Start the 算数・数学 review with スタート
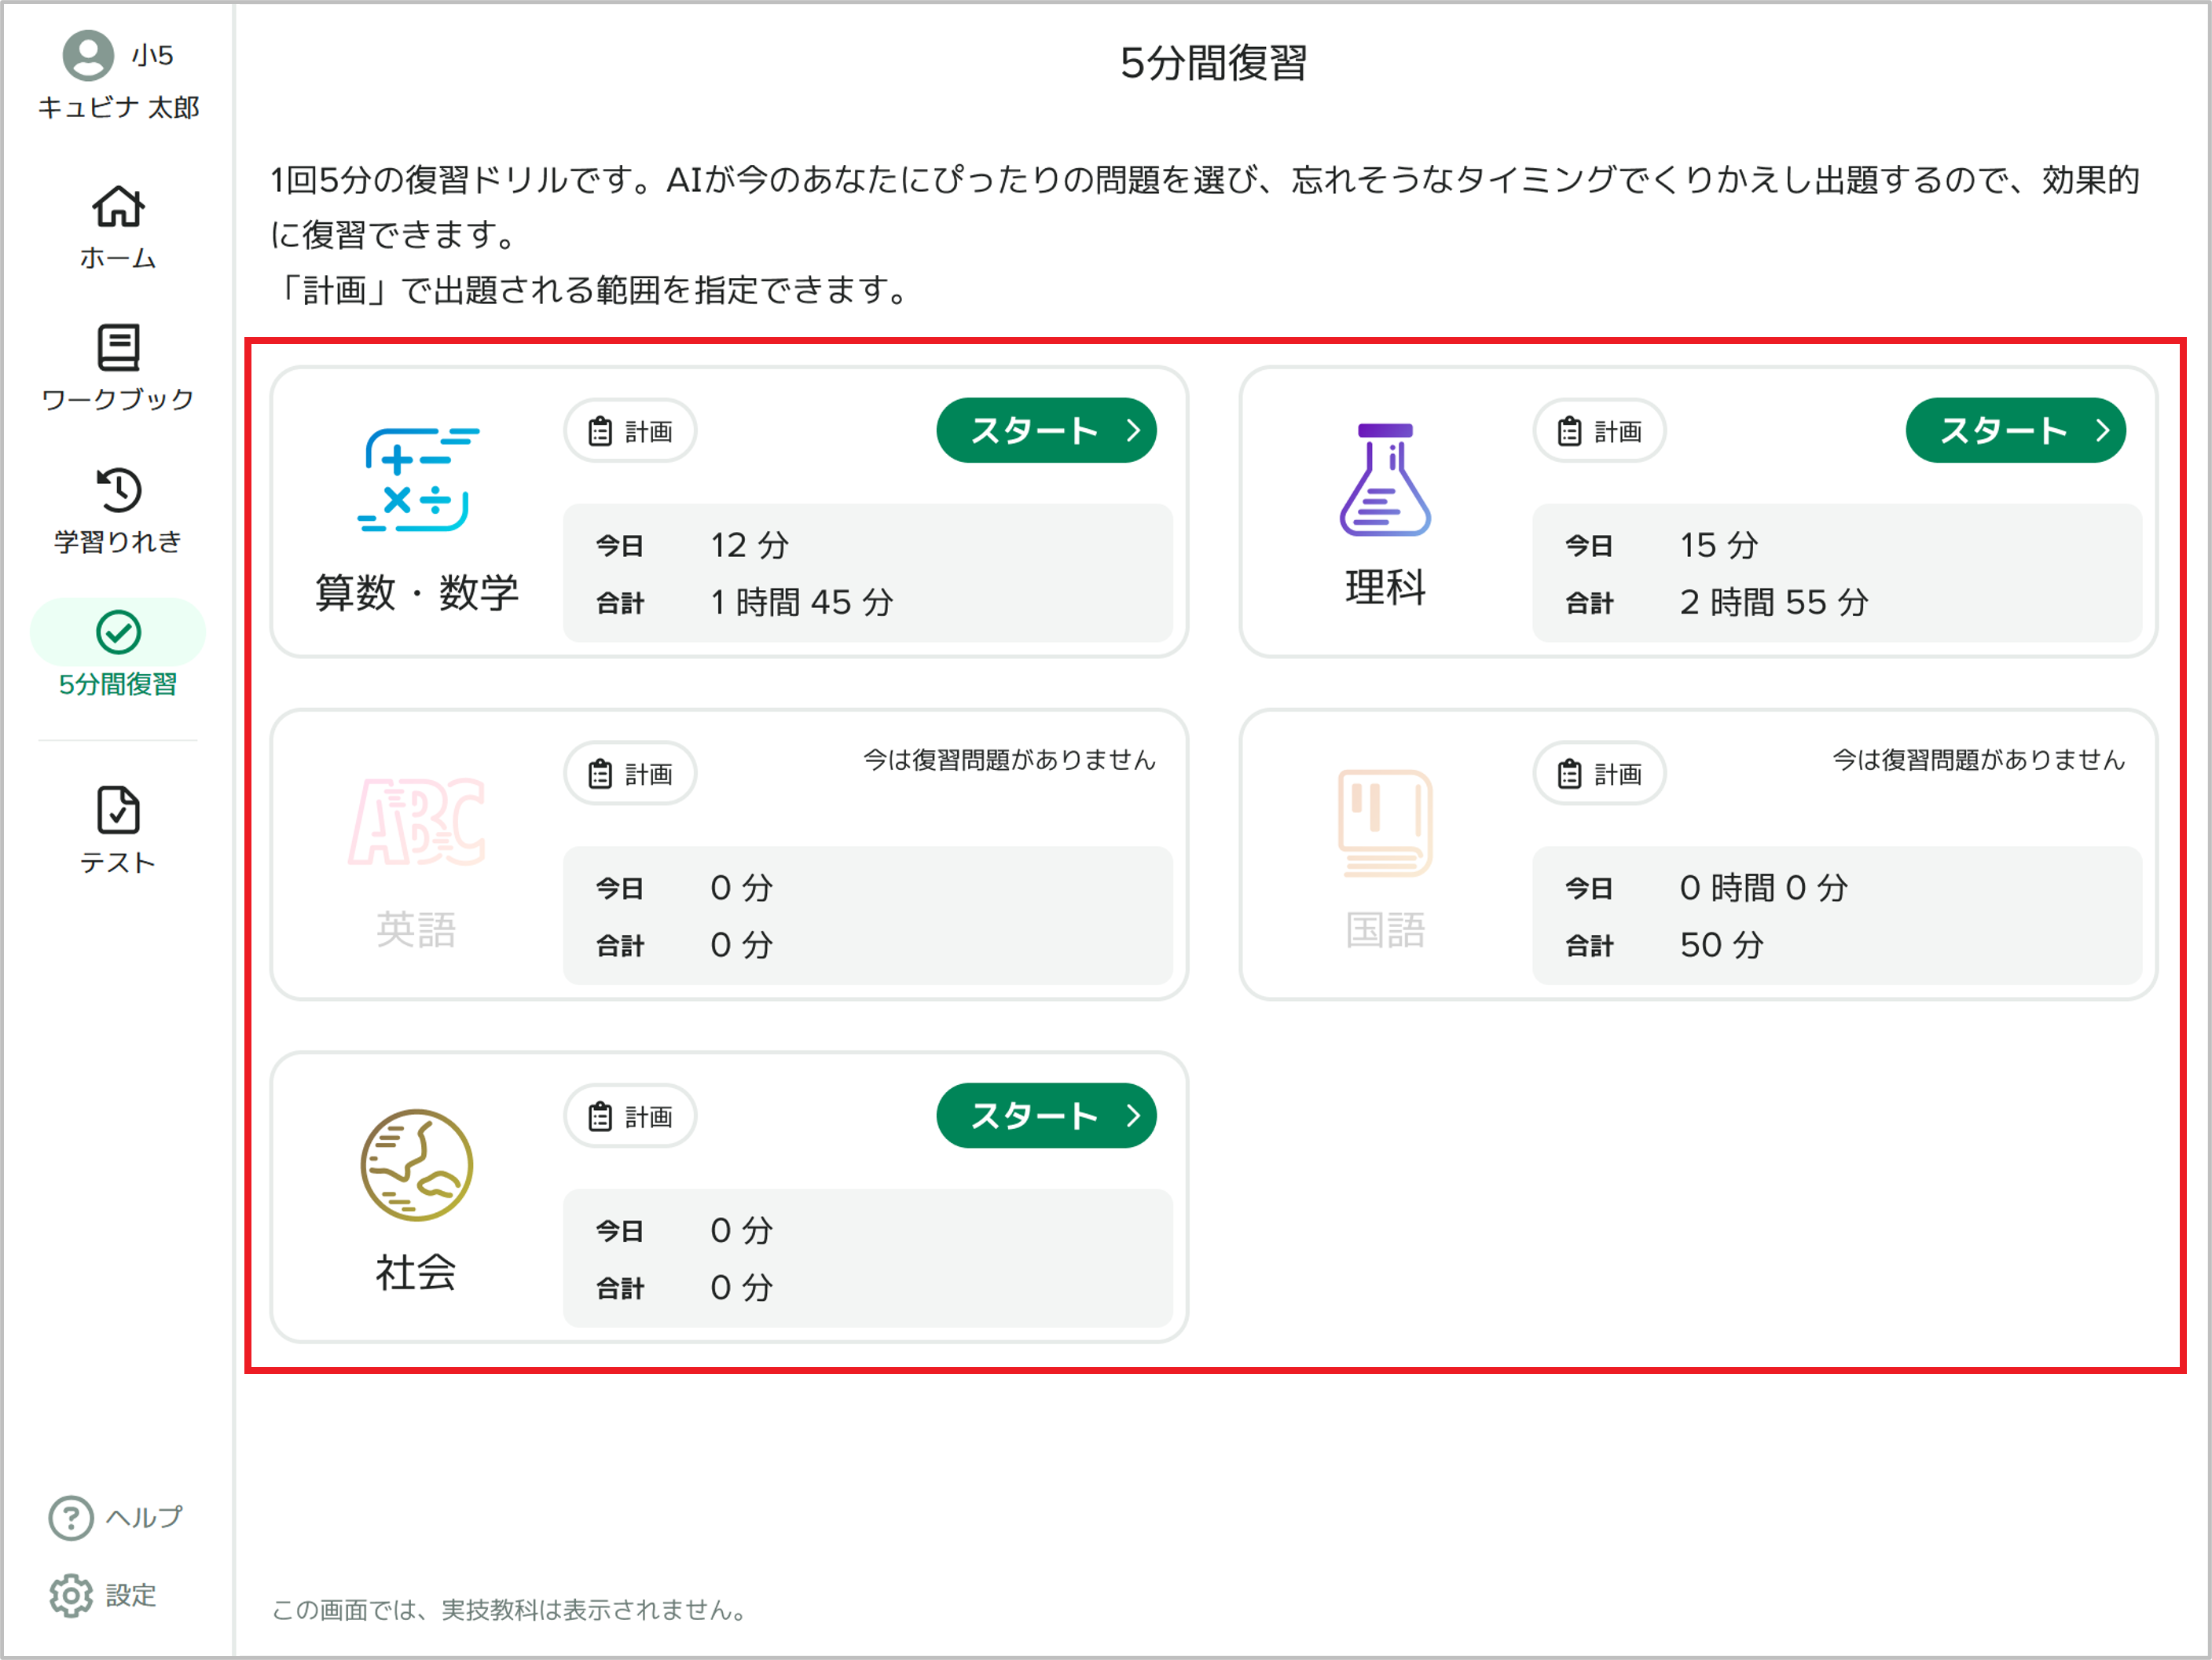 point(1046,430)
